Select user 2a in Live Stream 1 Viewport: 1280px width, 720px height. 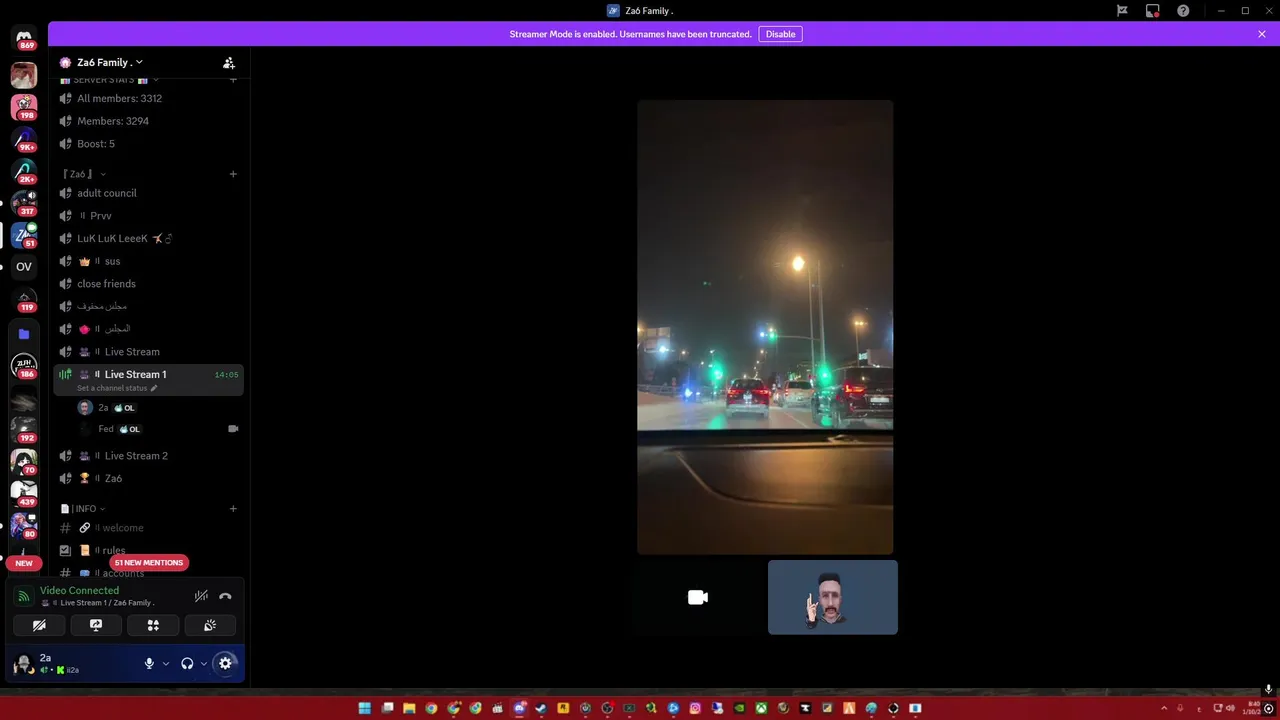[158, 408]
